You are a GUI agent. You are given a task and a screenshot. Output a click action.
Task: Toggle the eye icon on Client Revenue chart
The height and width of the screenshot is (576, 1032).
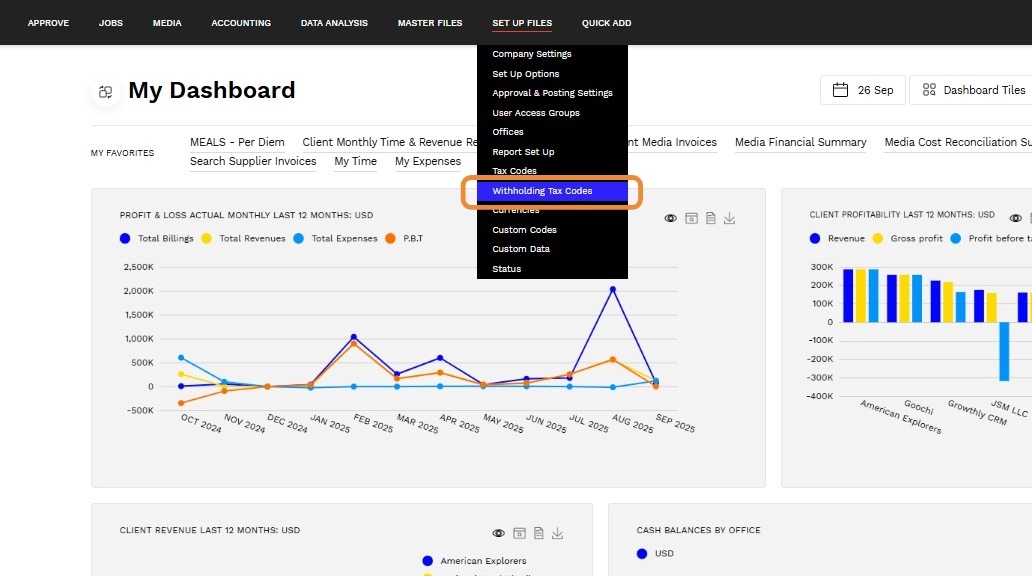point(498,533)
